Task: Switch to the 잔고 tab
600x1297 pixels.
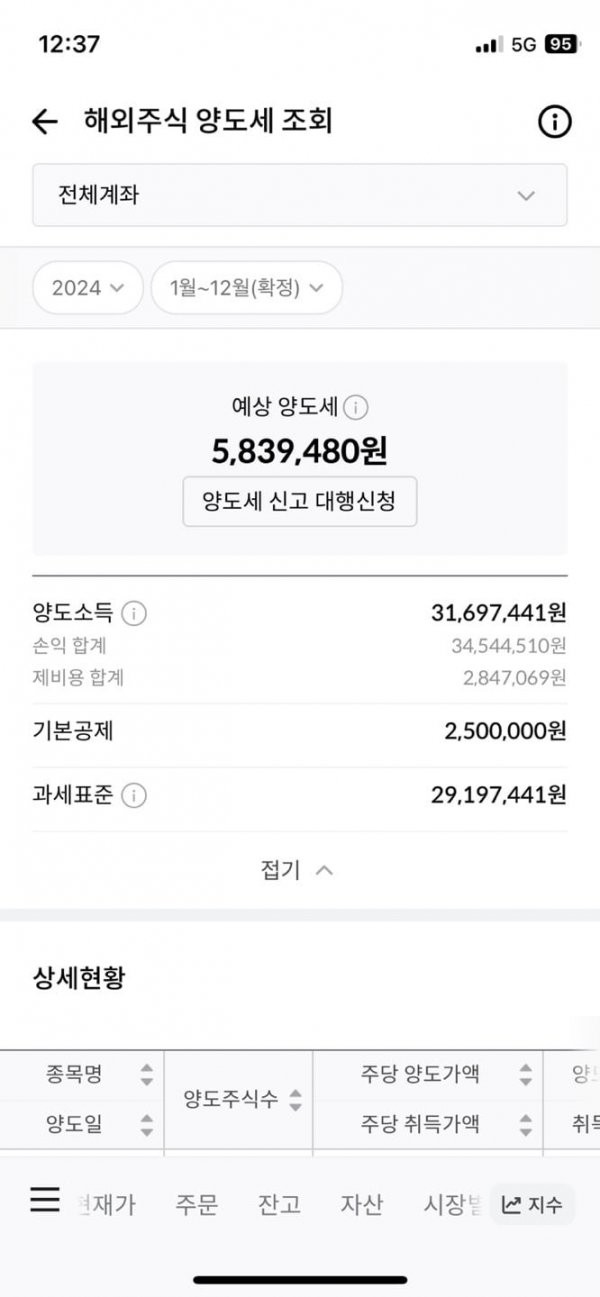Action: click(x=279, y=1205)
